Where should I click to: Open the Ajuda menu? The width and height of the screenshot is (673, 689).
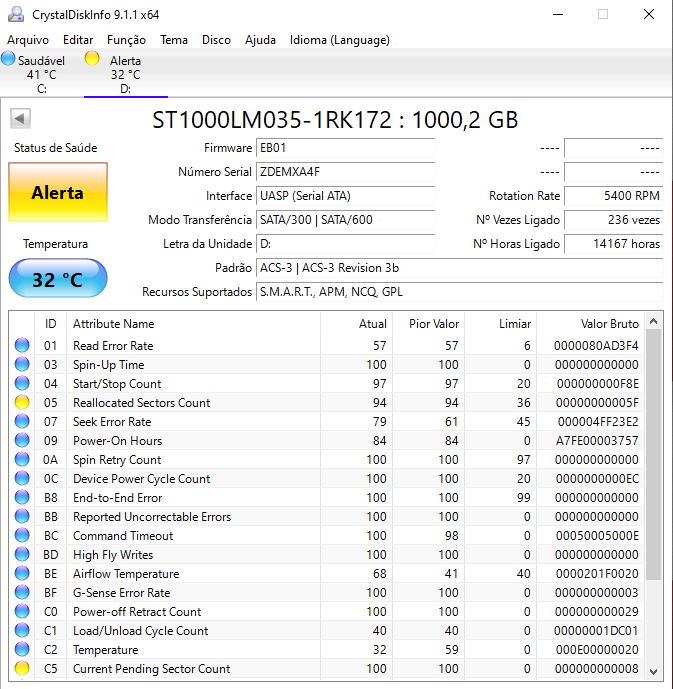260,40
